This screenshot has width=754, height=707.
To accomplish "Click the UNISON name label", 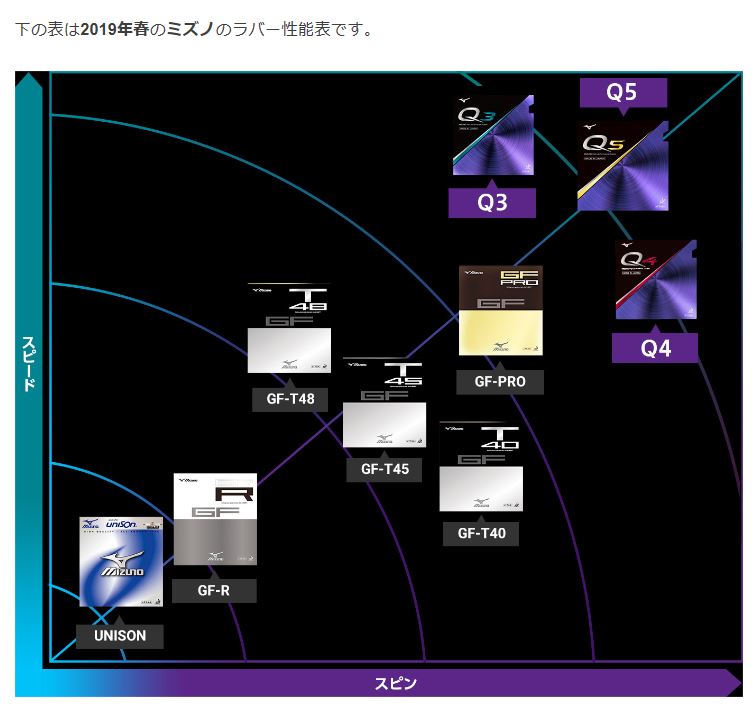I will click(120, 636).
